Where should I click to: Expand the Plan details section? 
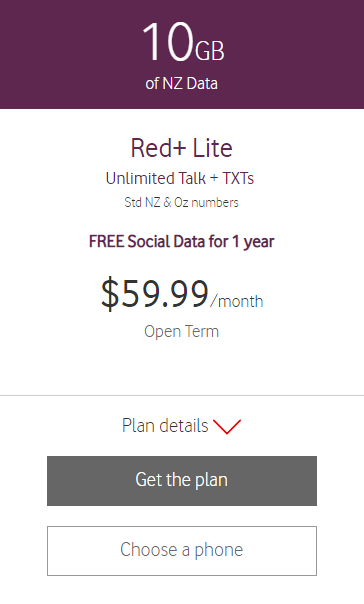181,426
